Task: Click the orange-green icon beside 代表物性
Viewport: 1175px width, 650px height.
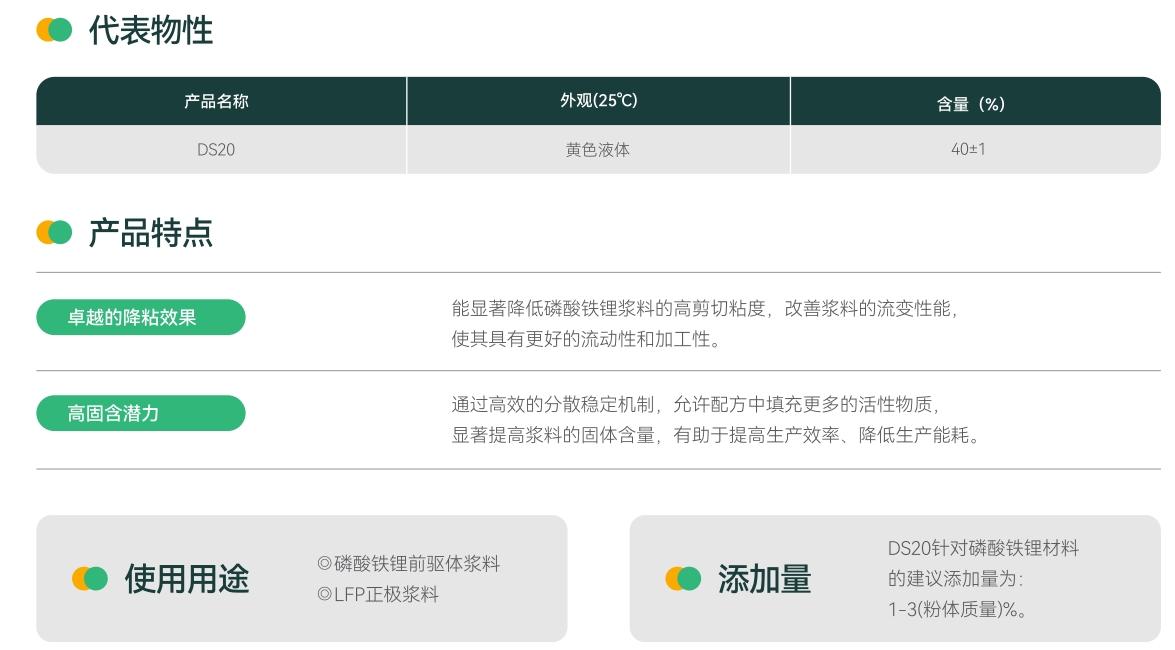Action: pyautogui.click(x=54, y=30)
